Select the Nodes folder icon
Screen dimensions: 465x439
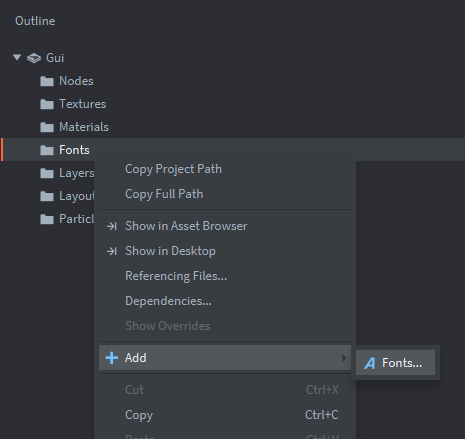pyautogui.click(x=47, y=81)
